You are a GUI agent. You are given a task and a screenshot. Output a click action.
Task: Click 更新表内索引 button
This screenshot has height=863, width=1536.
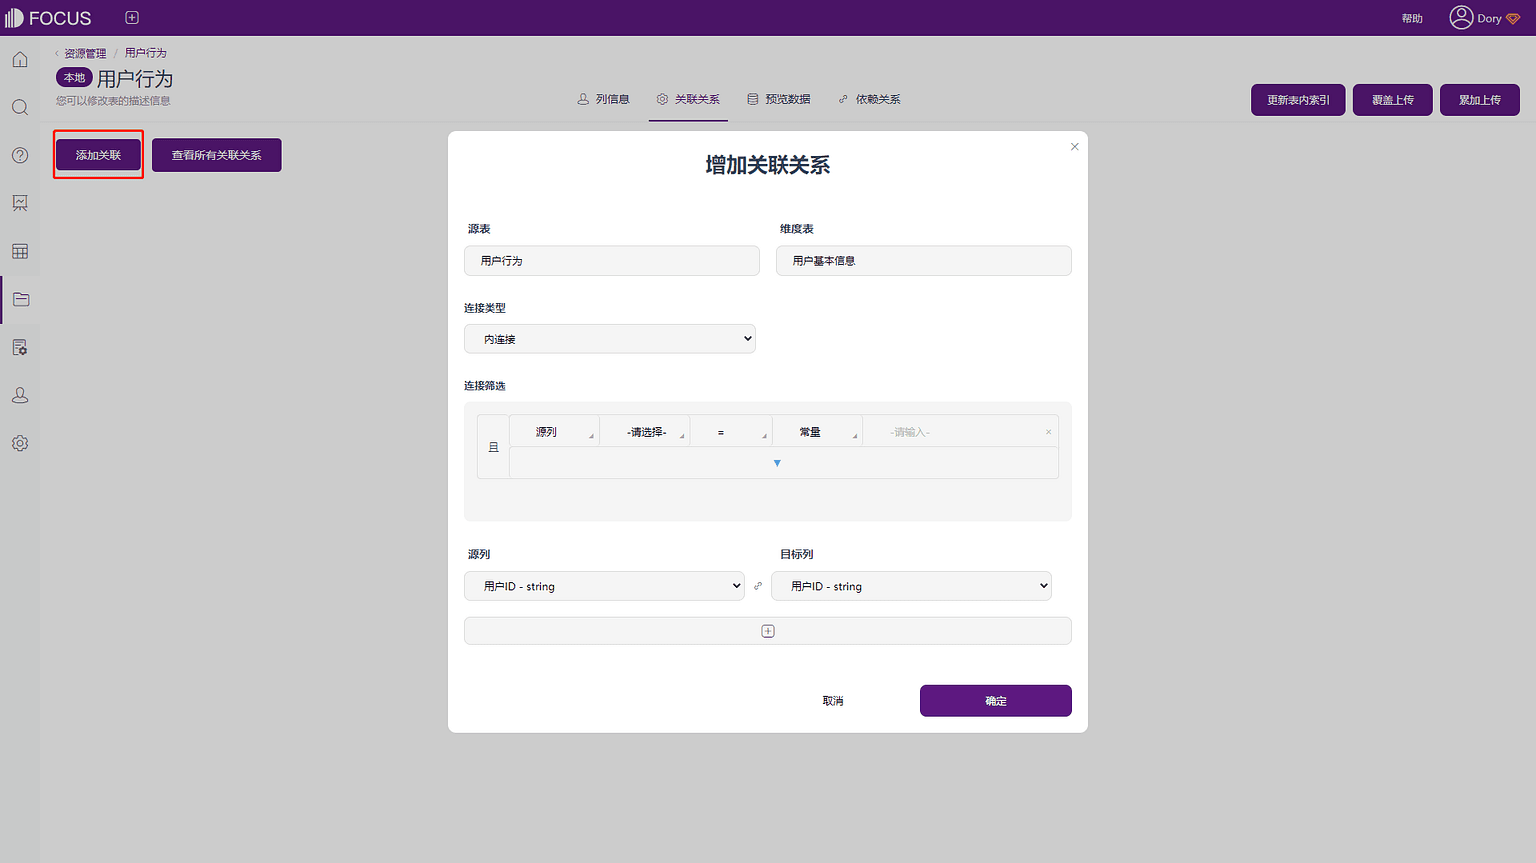pyautogui.click(x=1298, y=100)
